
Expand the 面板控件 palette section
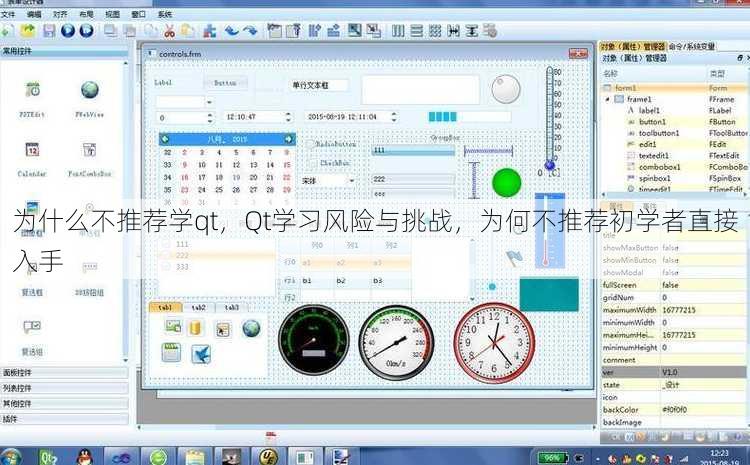pos(64,373)
